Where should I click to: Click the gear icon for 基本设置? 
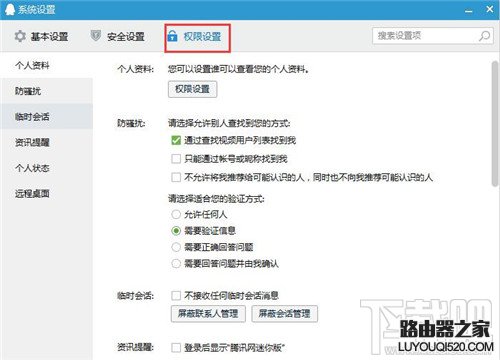click(x=20, y=36)
